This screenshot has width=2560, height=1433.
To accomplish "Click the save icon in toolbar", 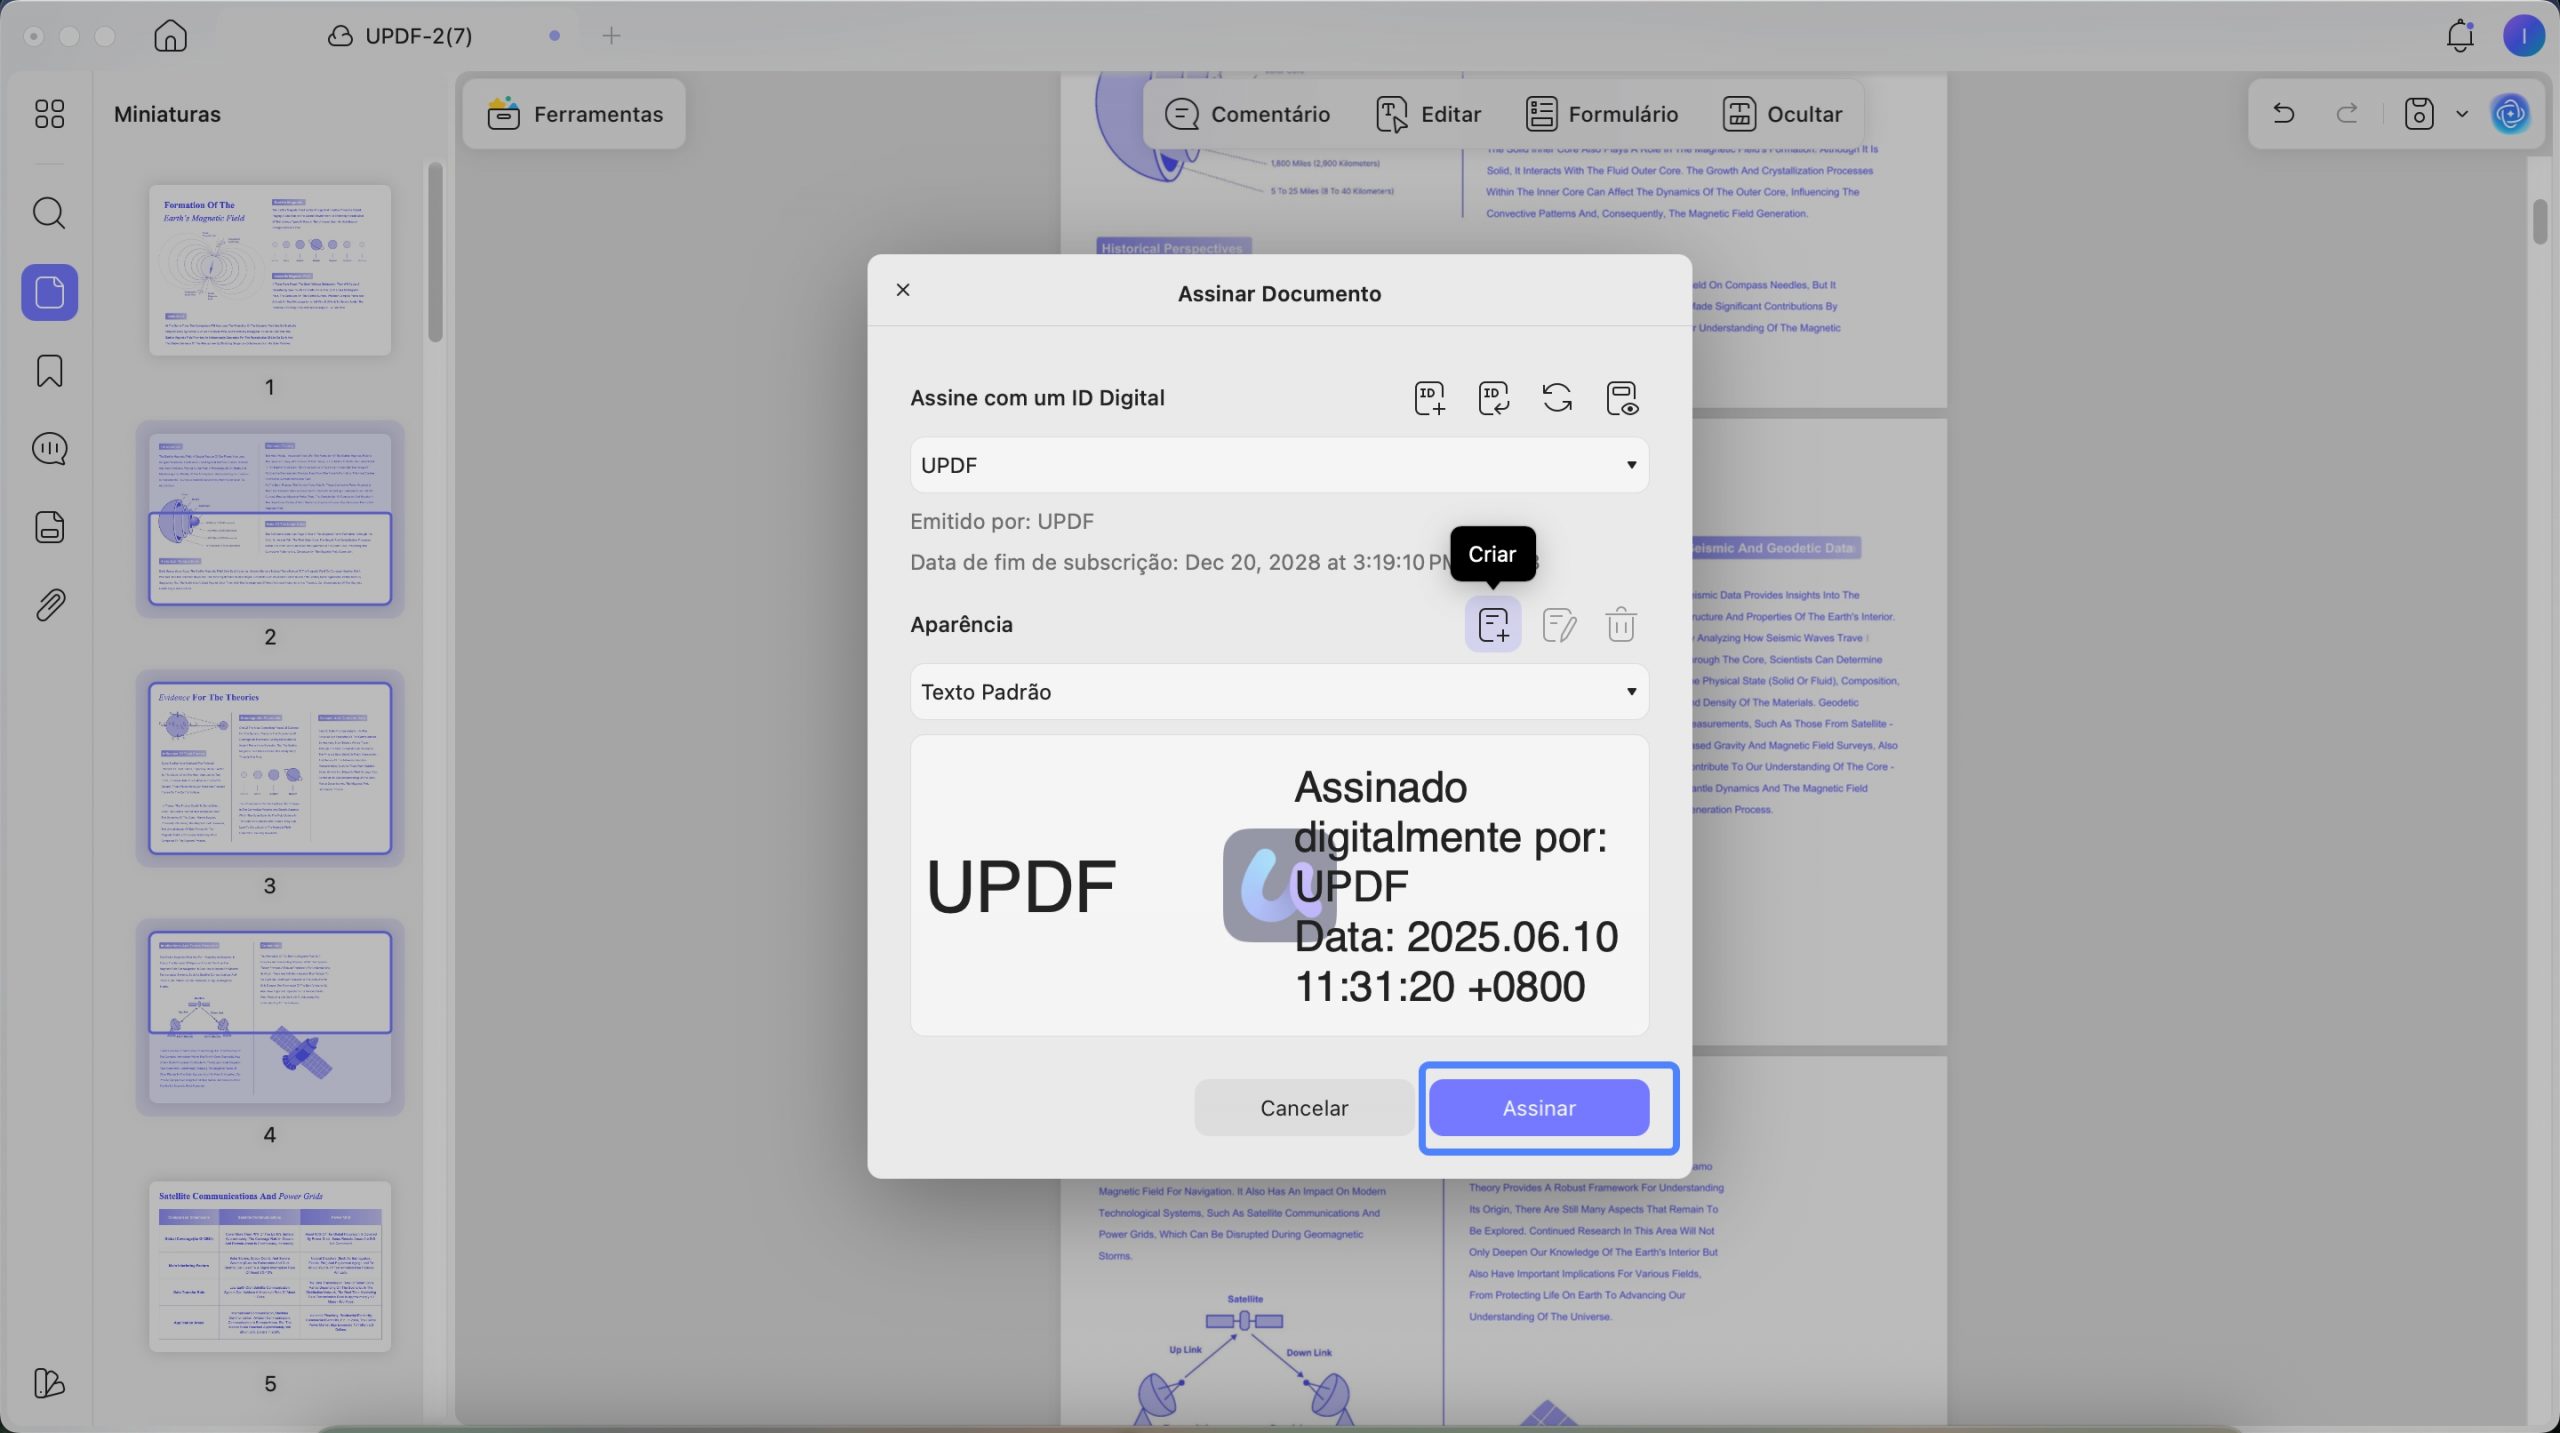I will (2419, 113).
